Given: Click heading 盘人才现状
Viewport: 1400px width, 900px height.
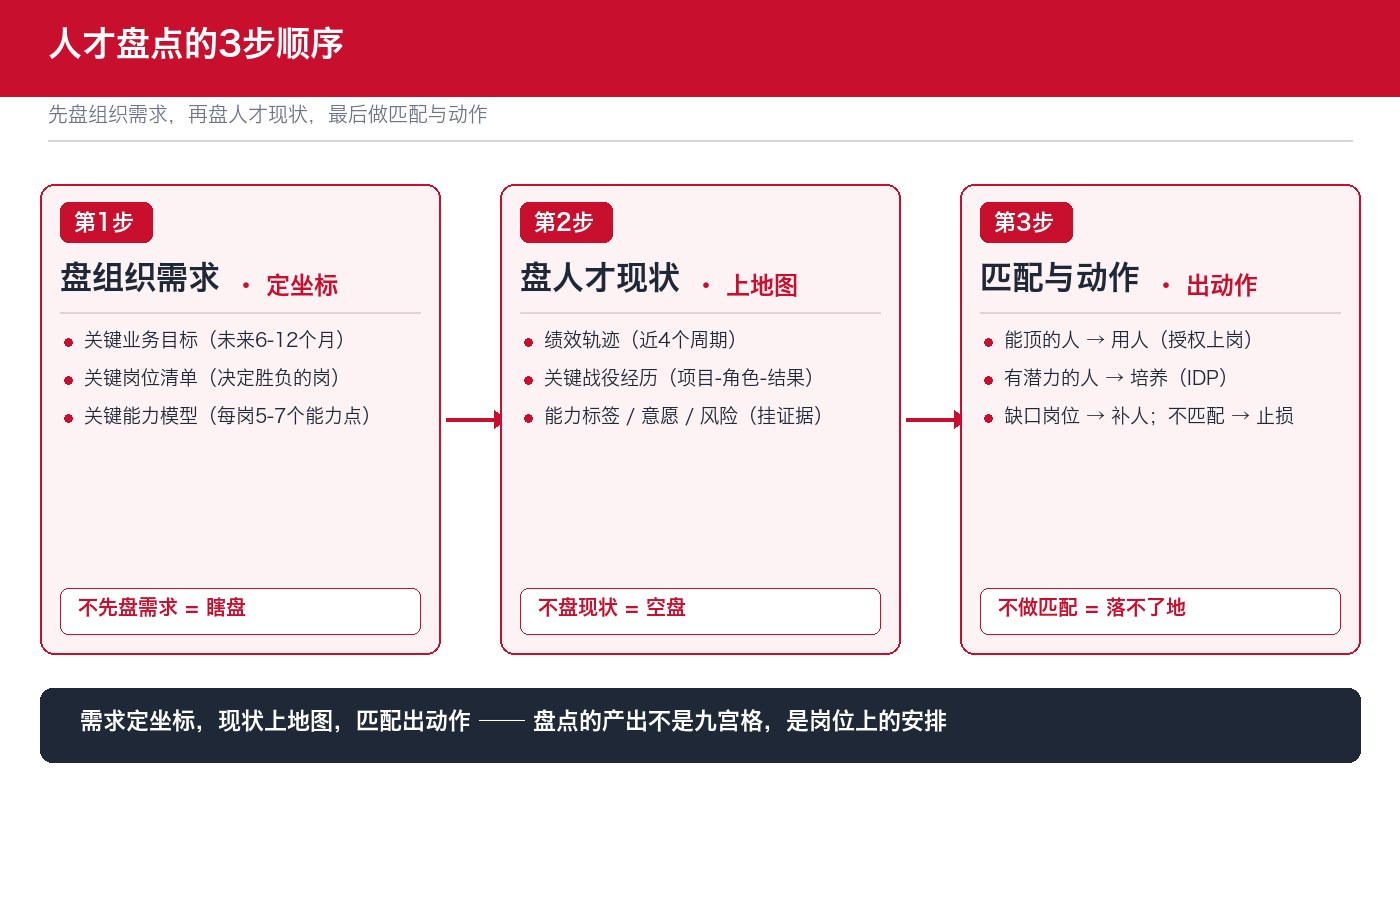Looking at the screenshot, I should click(600, 277).
